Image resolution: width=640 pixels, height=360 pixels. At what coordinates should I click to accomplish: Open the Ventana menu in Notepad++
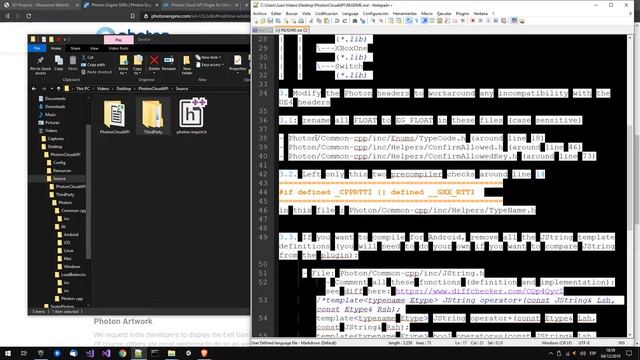(x=480, y=13)
